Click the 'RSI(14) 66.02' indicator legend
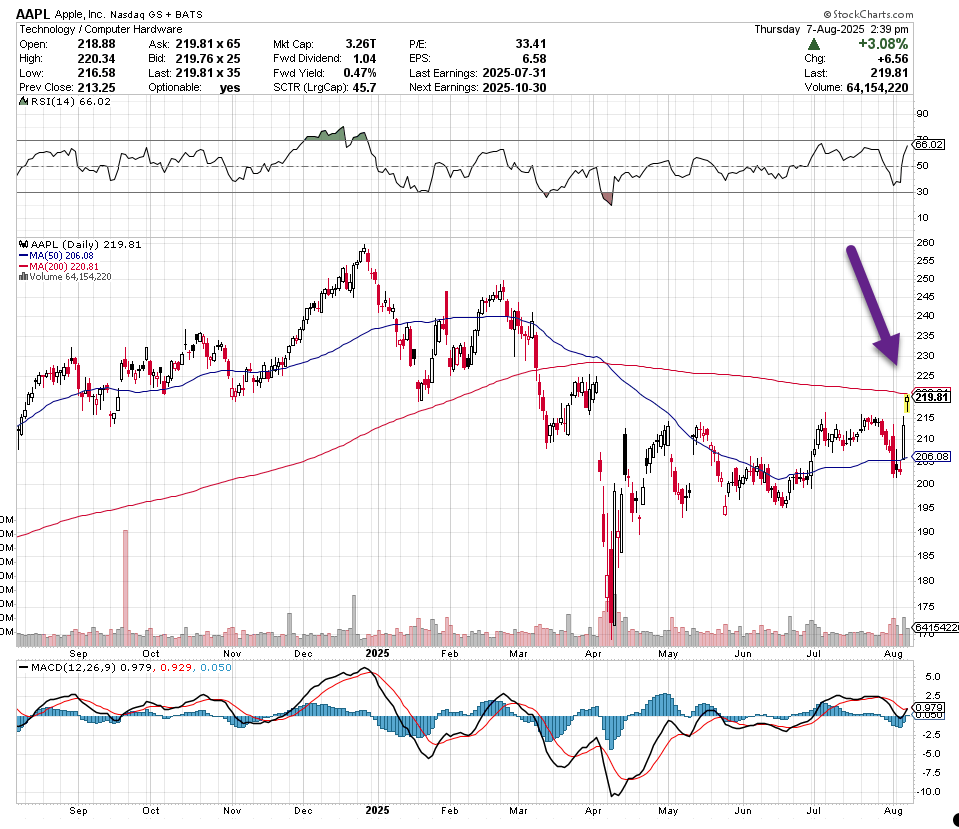The width and height of the screenshot is (959, 829). [70, 102]
